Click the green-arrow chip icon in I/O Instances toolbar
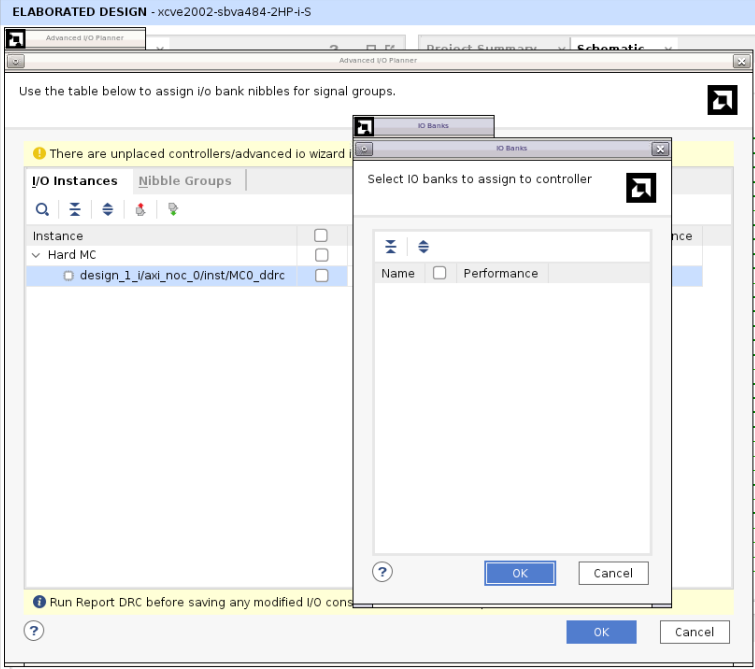 [x=173, y=210]
